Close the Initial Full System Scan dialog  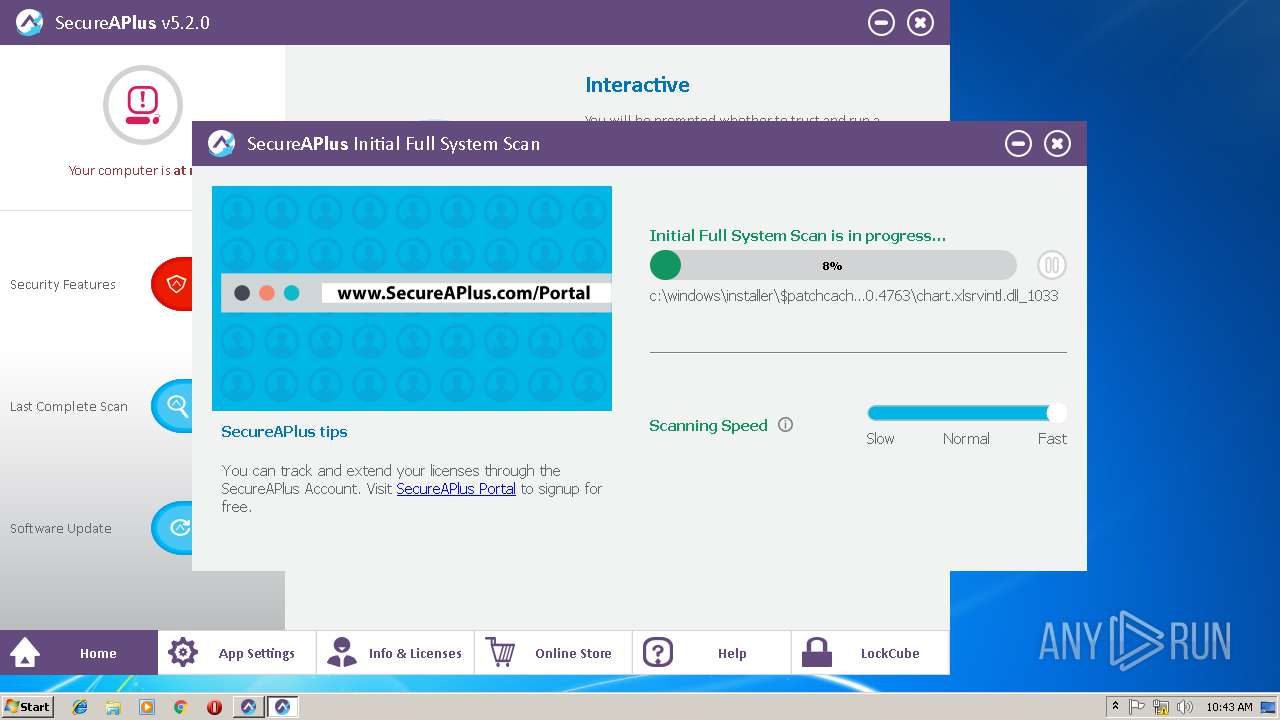[x=1057, y=144]
